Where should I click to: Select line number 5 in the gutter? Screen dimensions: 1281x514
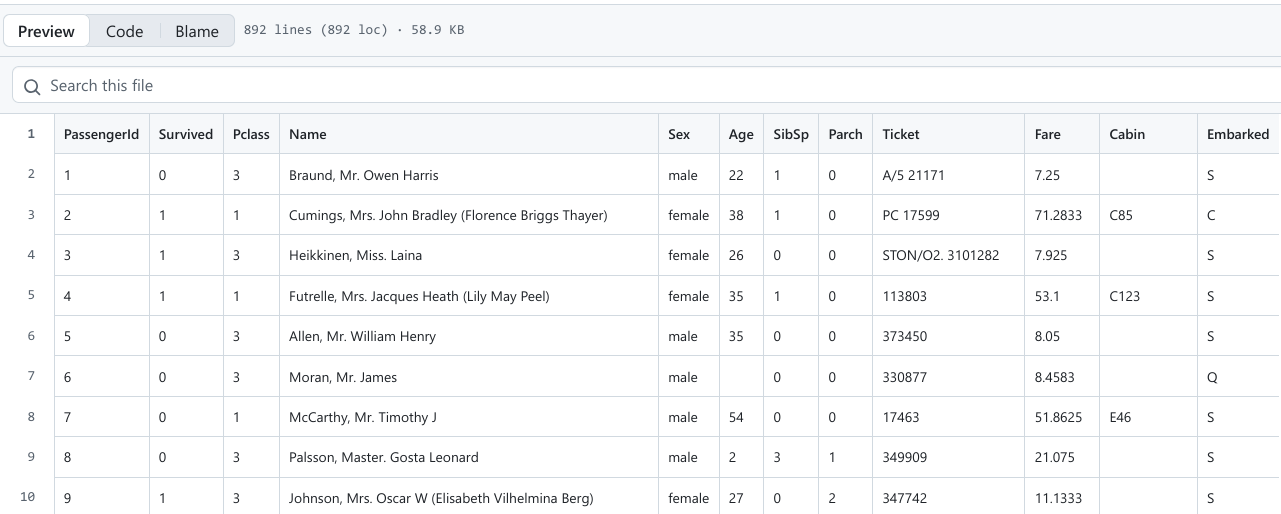click(x=31, y=295)
